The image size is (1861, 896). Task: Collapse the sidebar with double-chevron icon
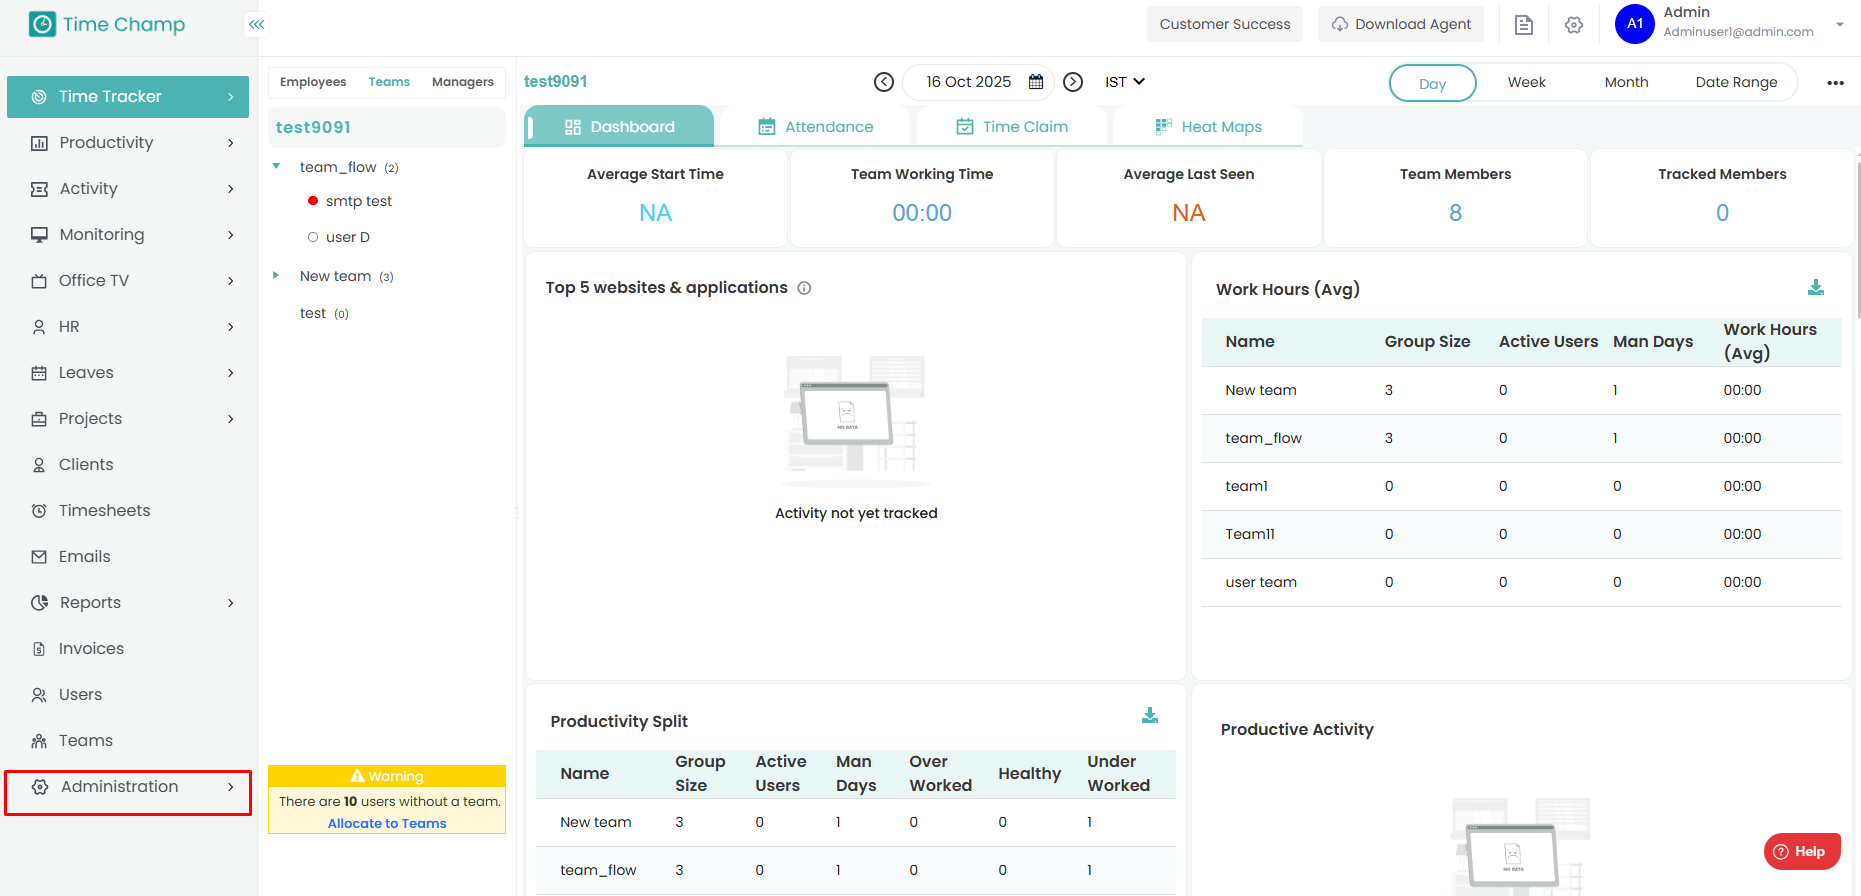coord(257,24)
